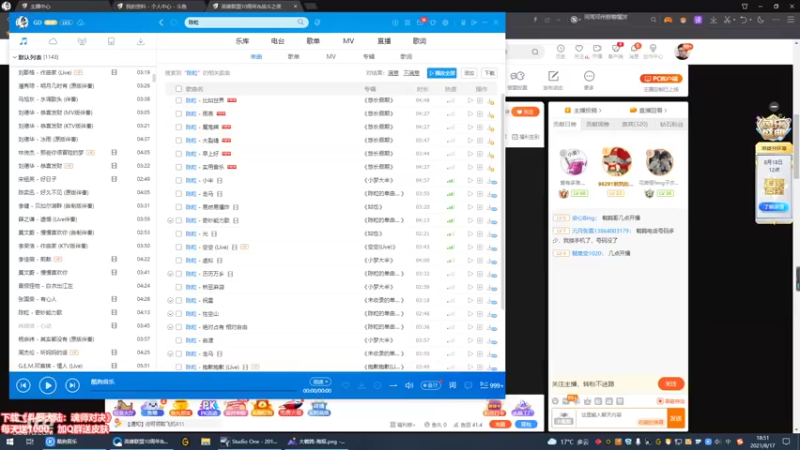Tick the checkbox for 易燃易爆炸

pyautogui.click(x=179, y=207)
